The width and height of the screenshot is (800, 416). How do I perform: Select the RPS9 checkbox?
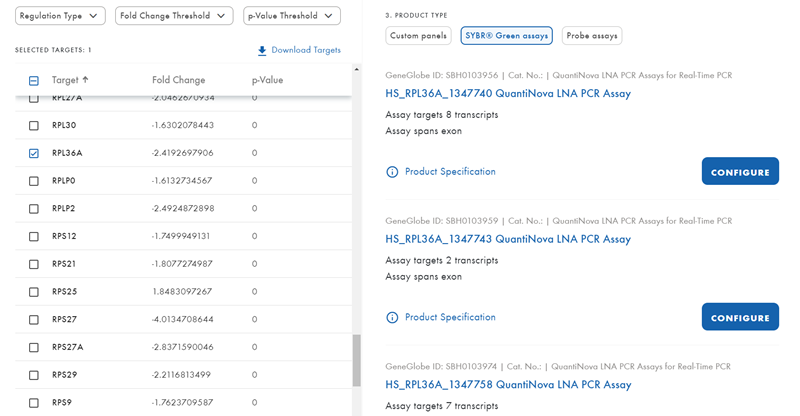[x=34, y=403]
